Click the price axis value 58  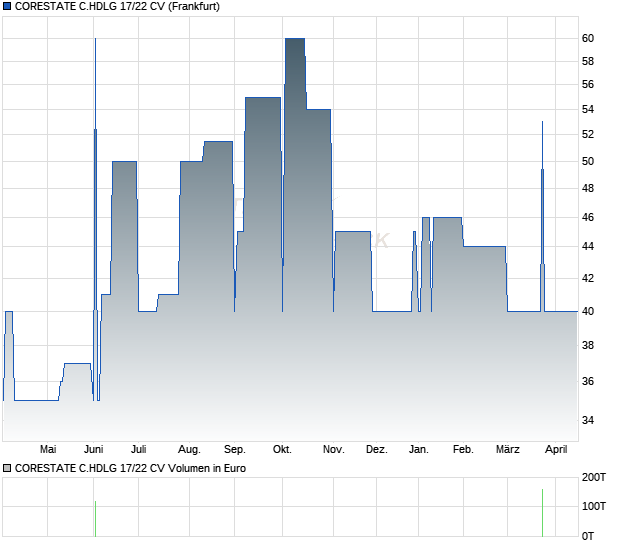(x=588, y=61)
